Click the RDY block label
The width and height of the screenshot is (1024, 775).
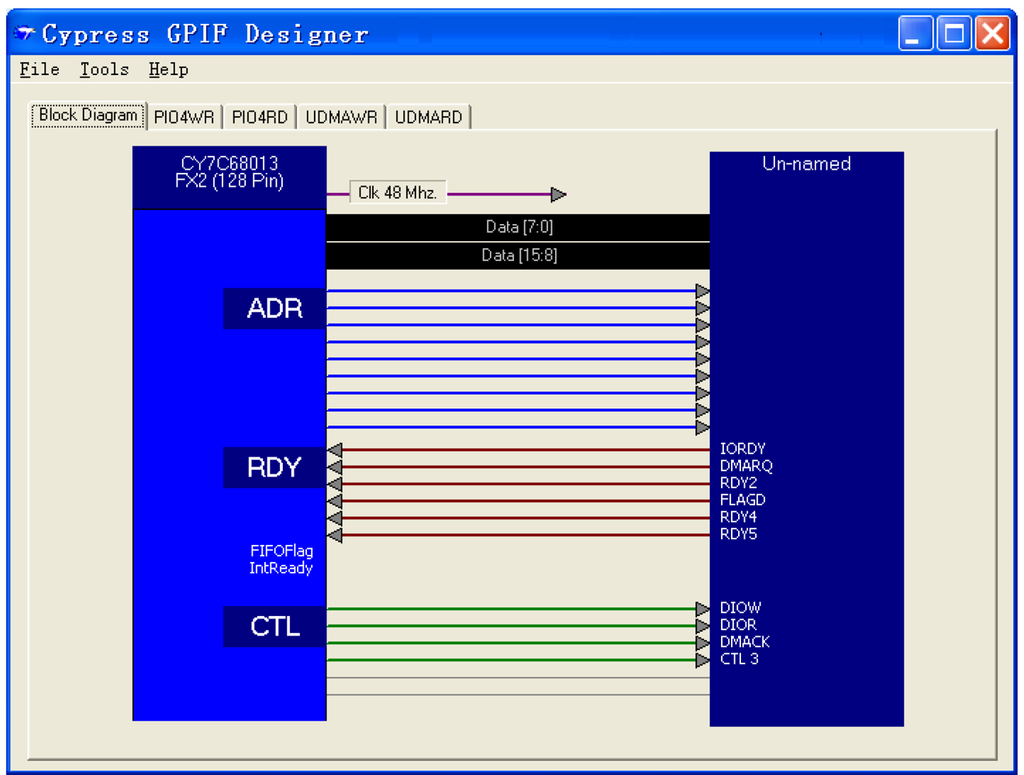pos(274,467)
